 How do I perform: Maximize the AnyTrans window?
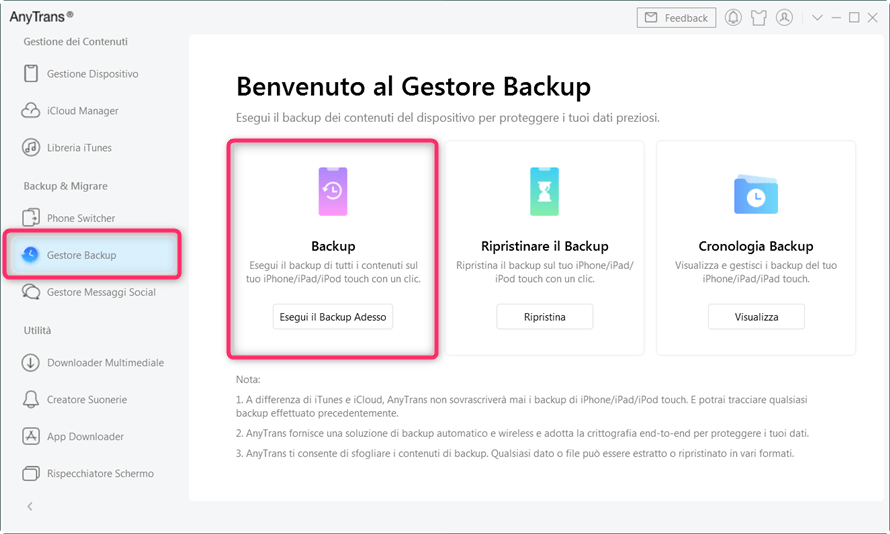pos(854,18)
